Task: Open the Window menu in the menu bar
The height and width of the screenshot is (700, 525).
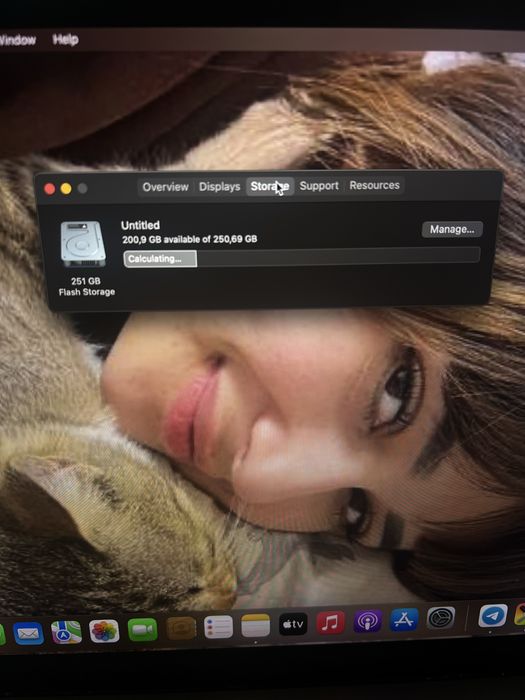Action: pos(17,40)
